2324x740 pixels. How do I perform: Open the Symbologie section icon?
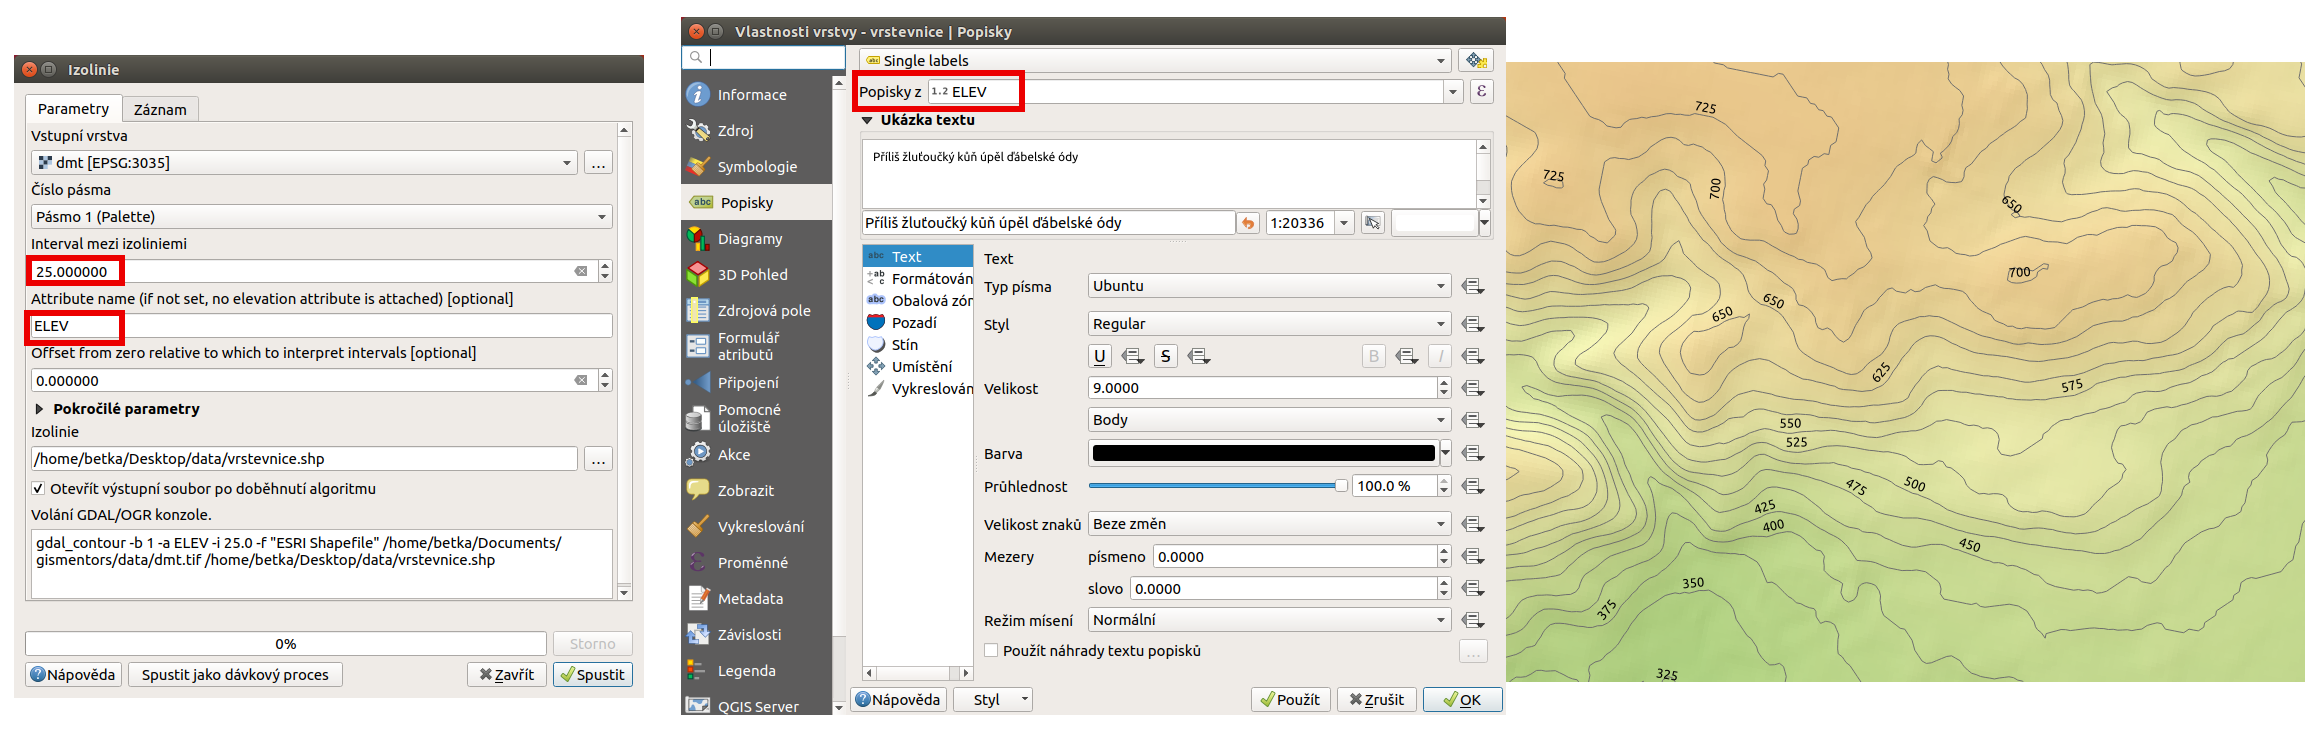tap(698, 166)
